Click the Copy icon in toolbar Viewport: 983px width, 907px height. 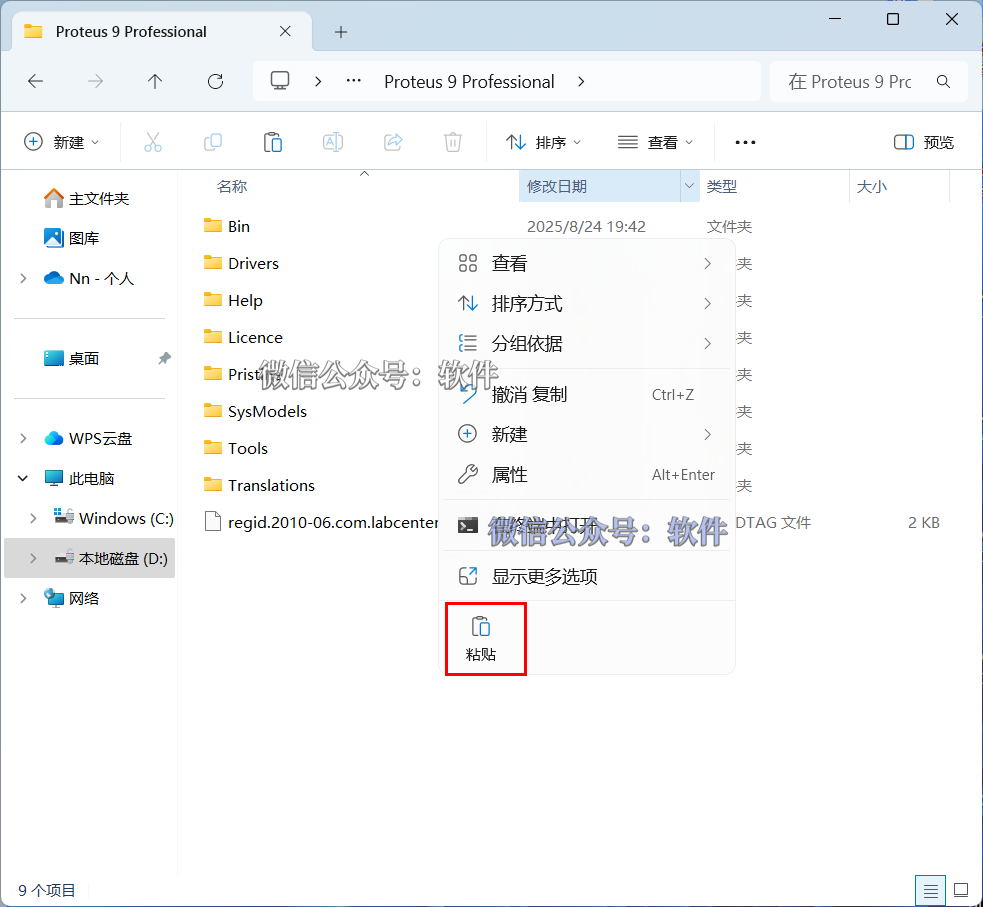coord(213,142)
